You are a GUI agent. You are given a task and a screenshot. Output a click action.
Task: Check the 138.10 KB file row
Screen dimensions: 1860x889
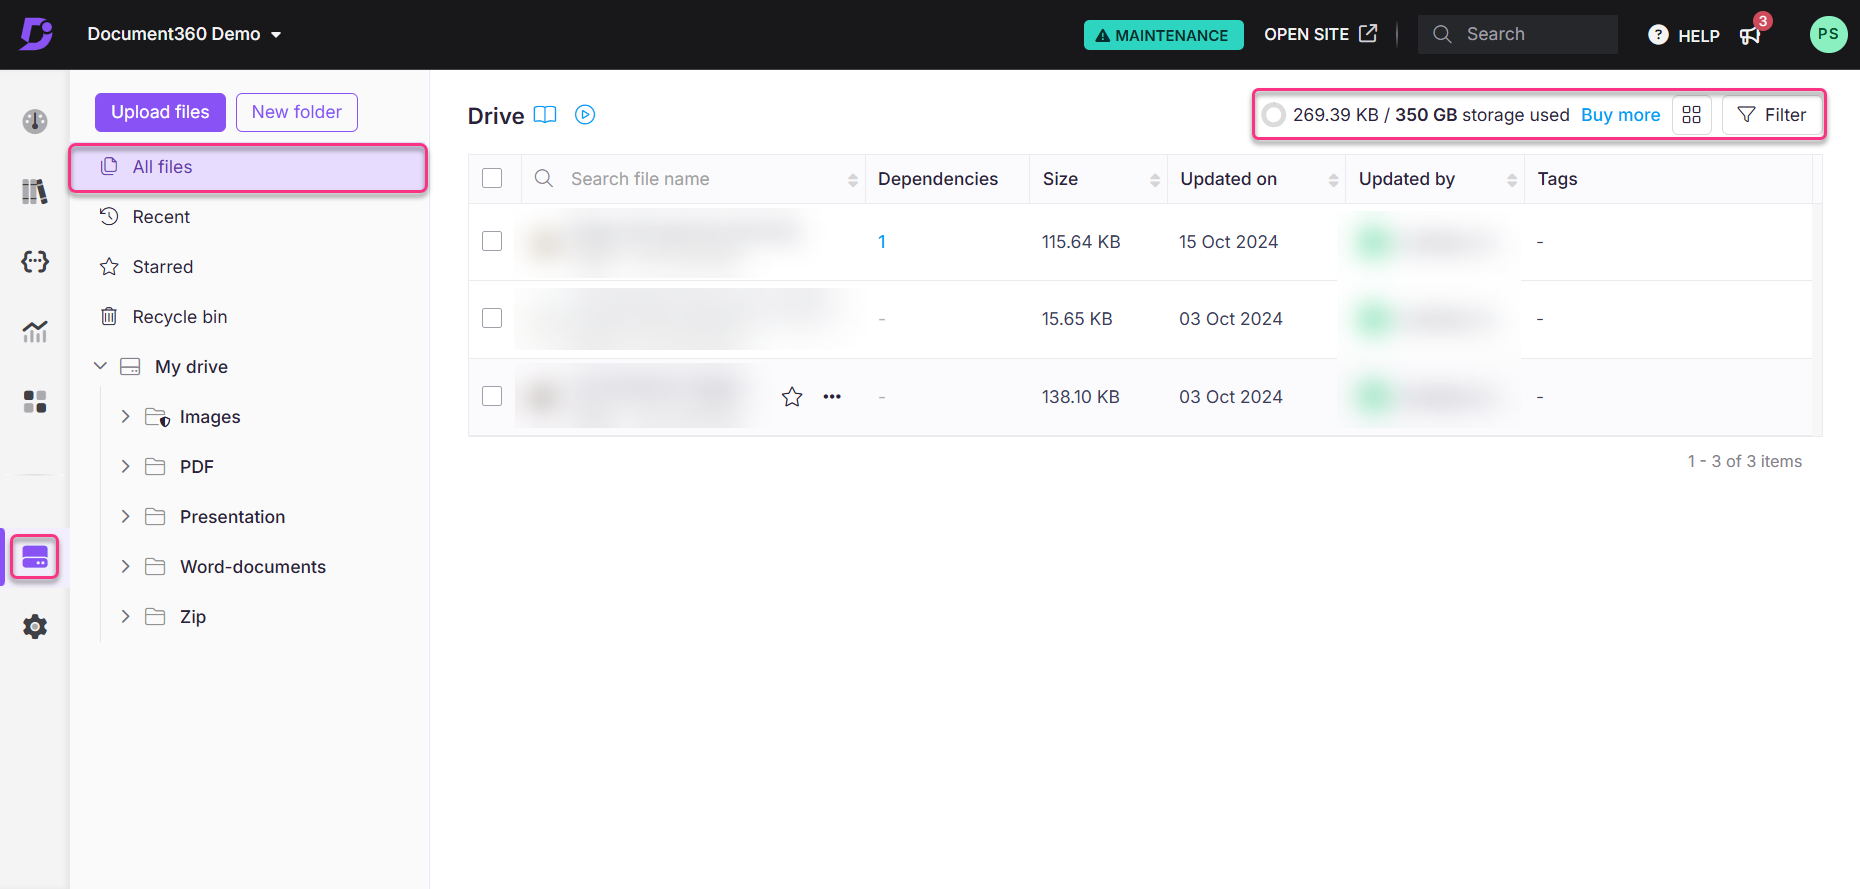492,396
